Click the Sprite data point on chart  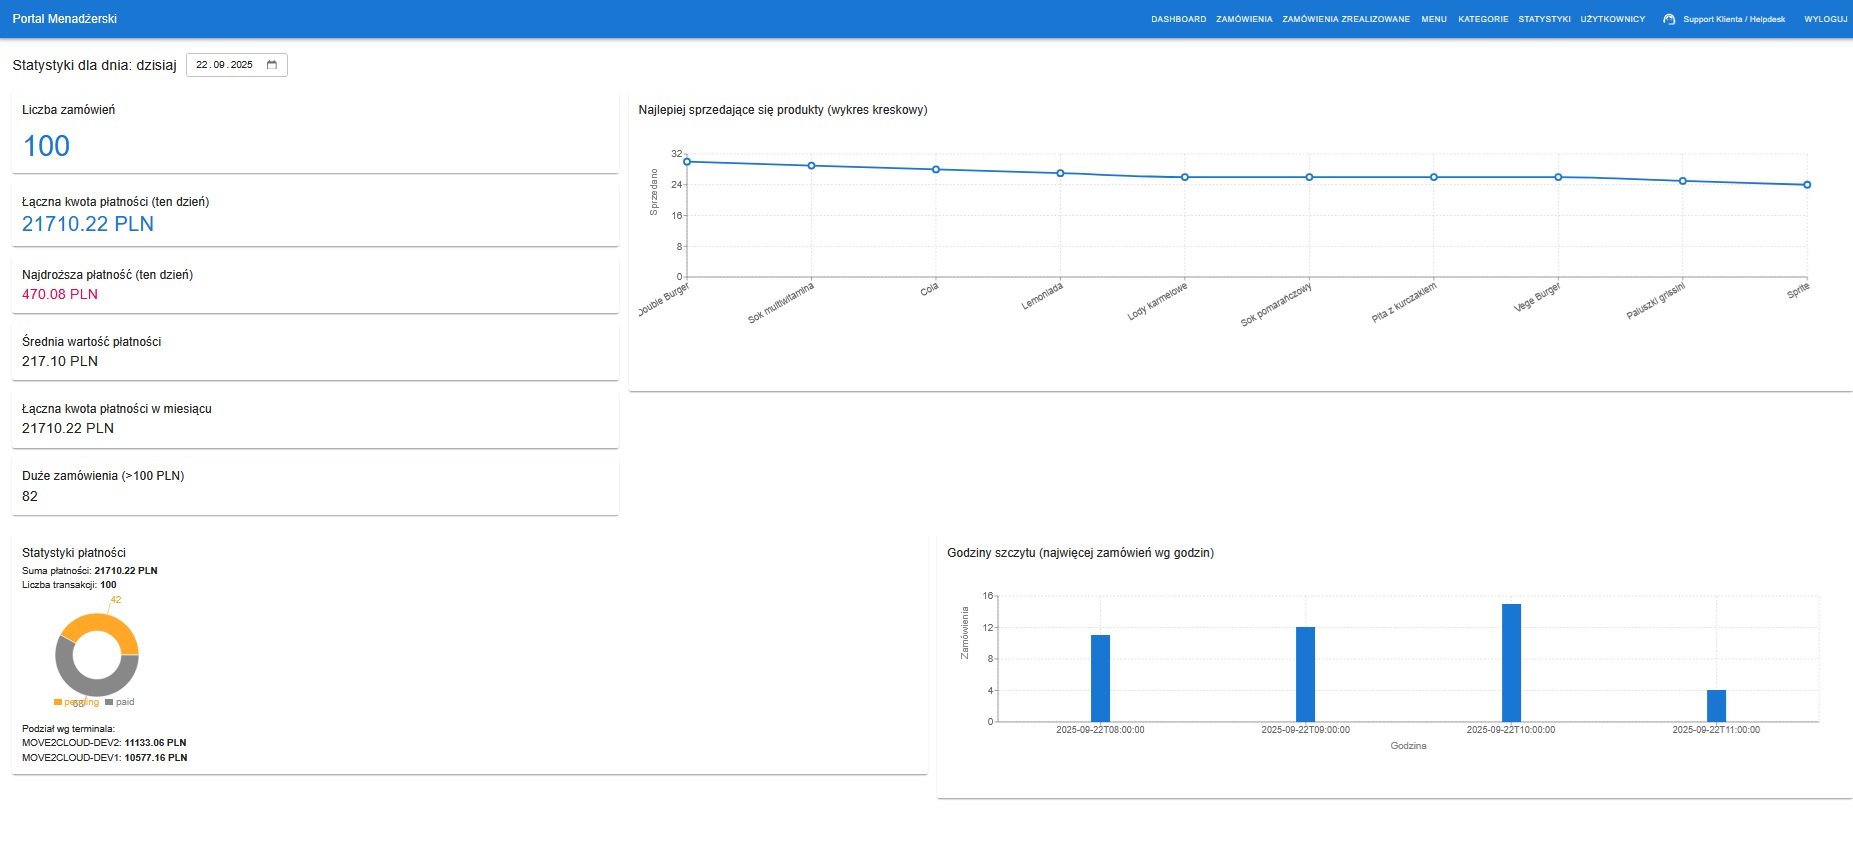pos(1807,185)
